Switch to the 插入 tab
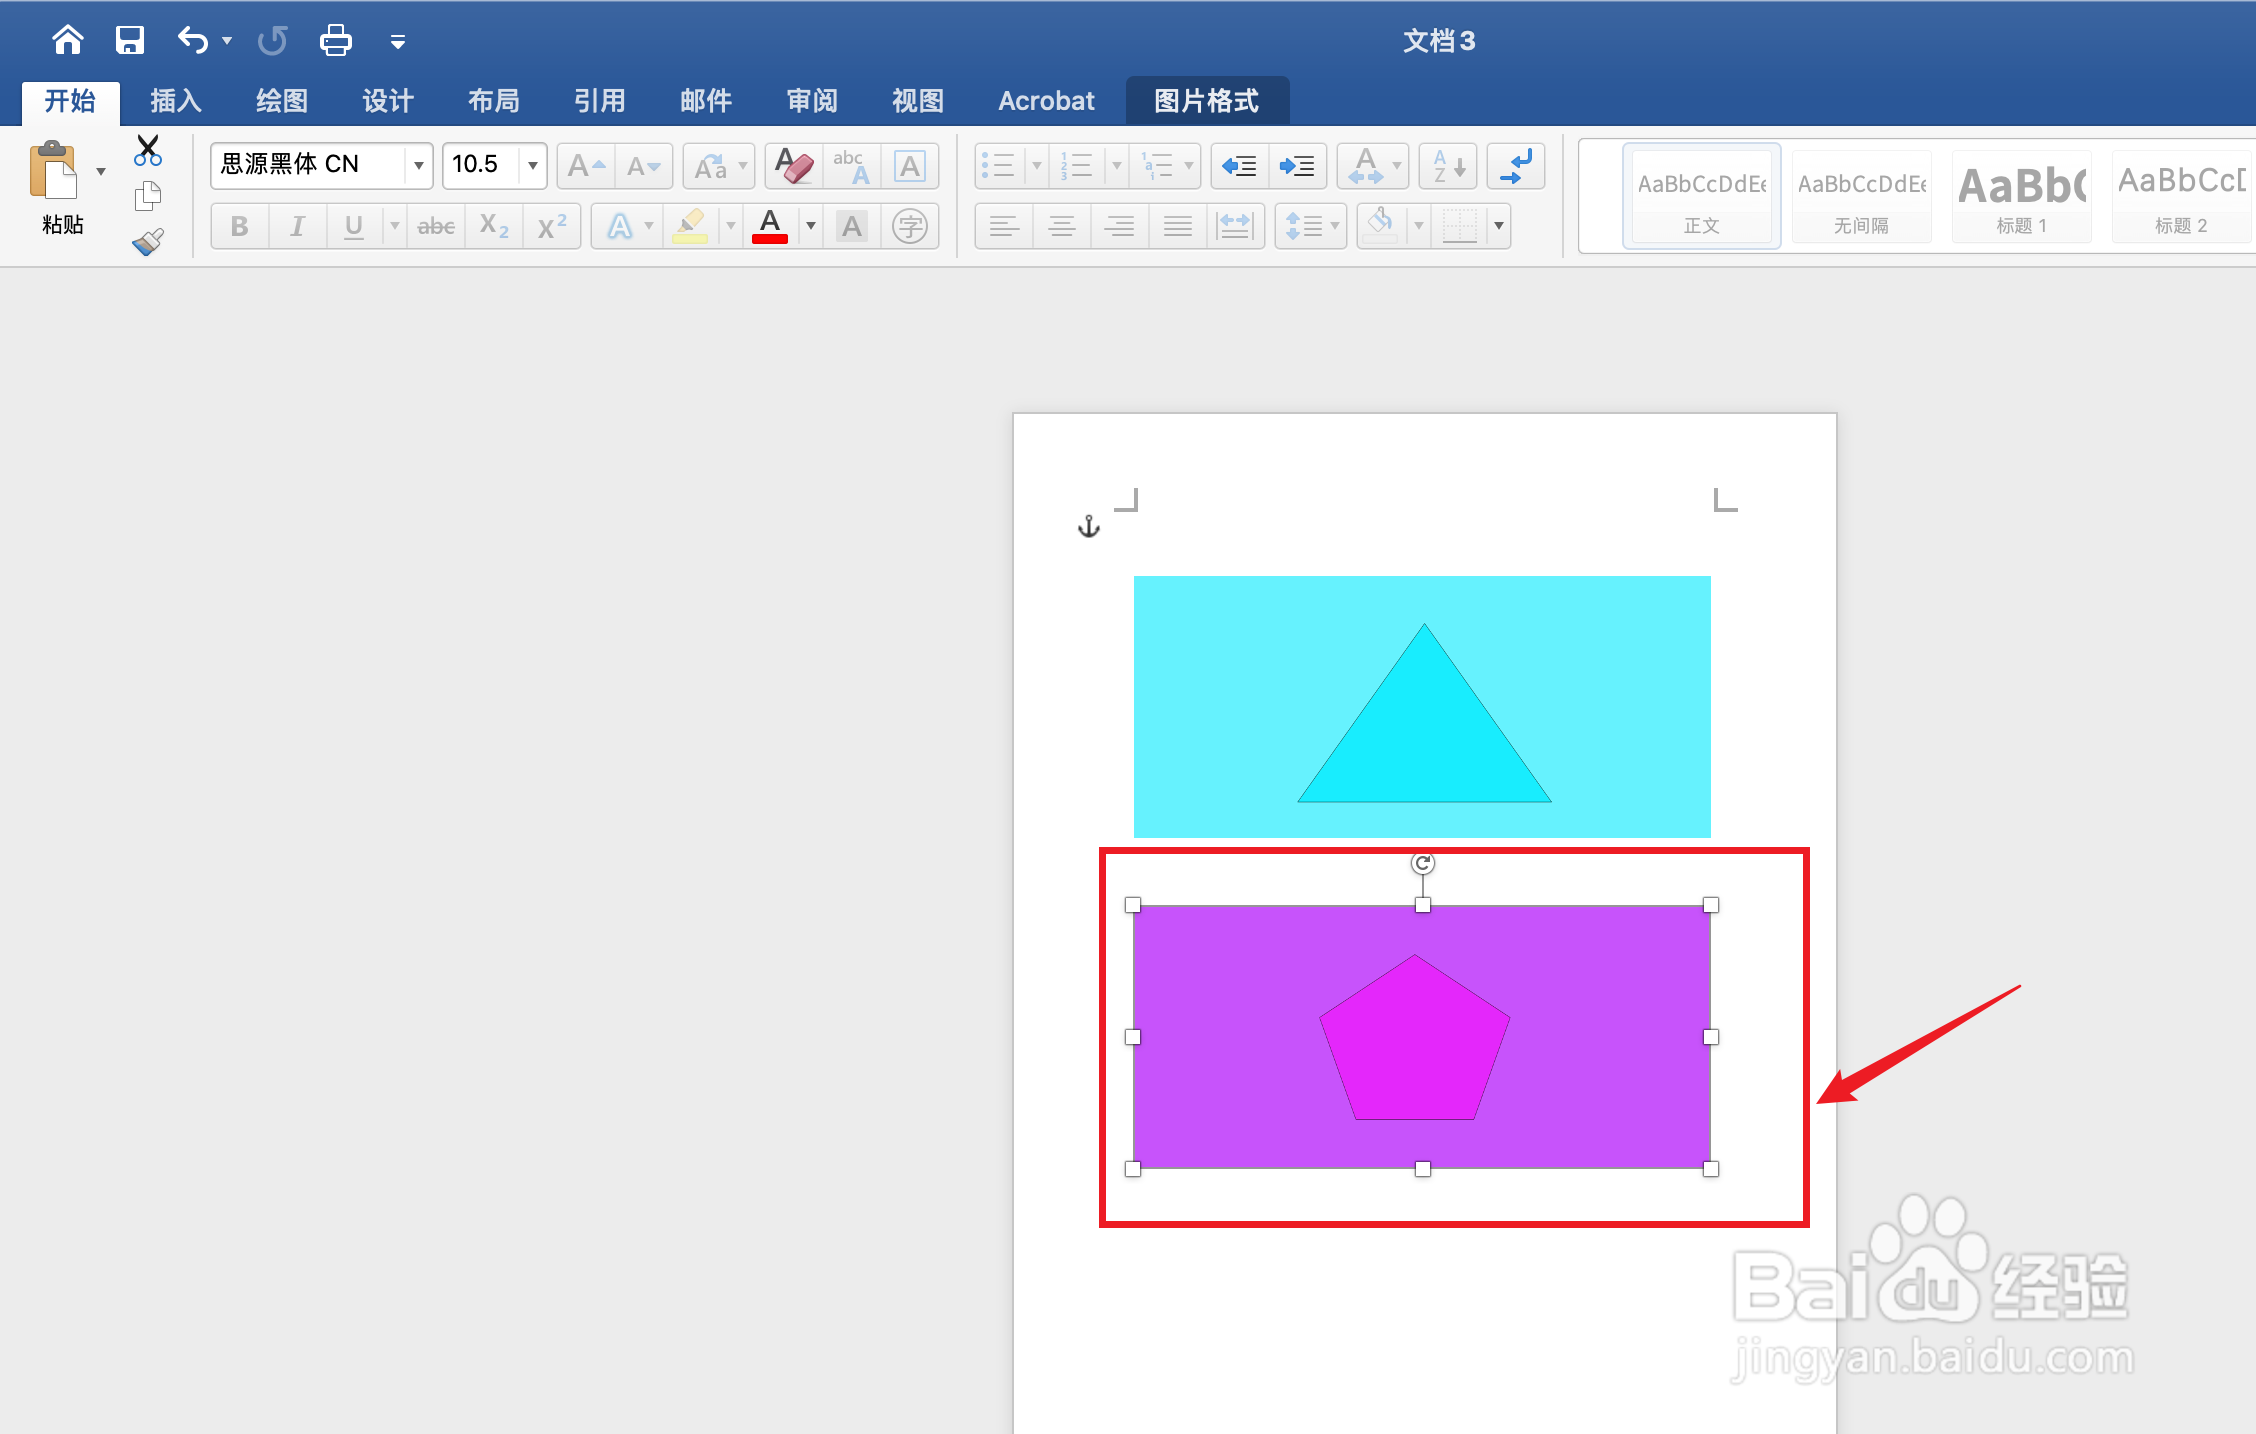 176,101
